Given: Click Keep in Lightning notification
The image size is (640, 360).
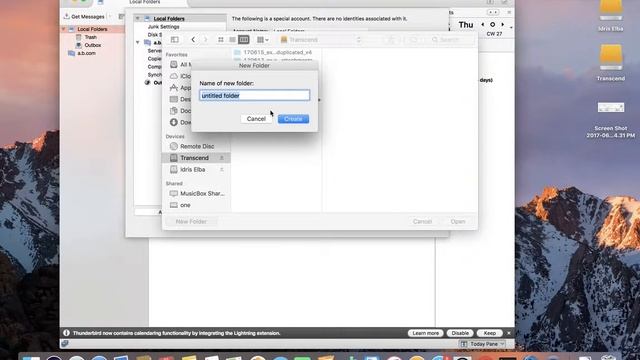Looking at the screenshot, I should (x=489, y=333).
